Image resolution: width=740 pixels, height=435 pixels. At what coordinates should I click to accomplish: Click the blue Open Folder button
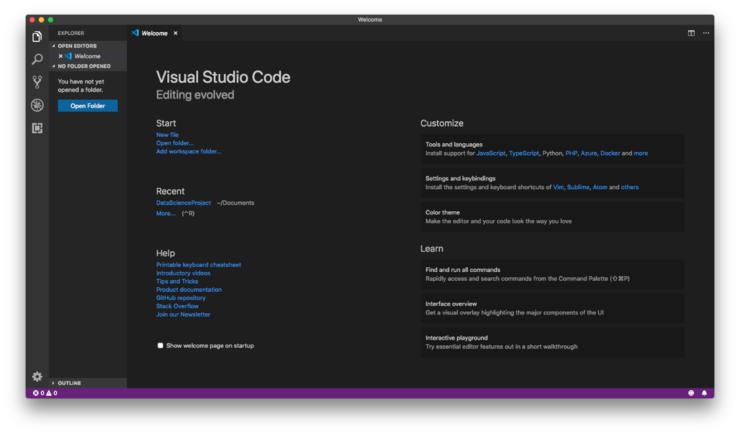(88, 106)
